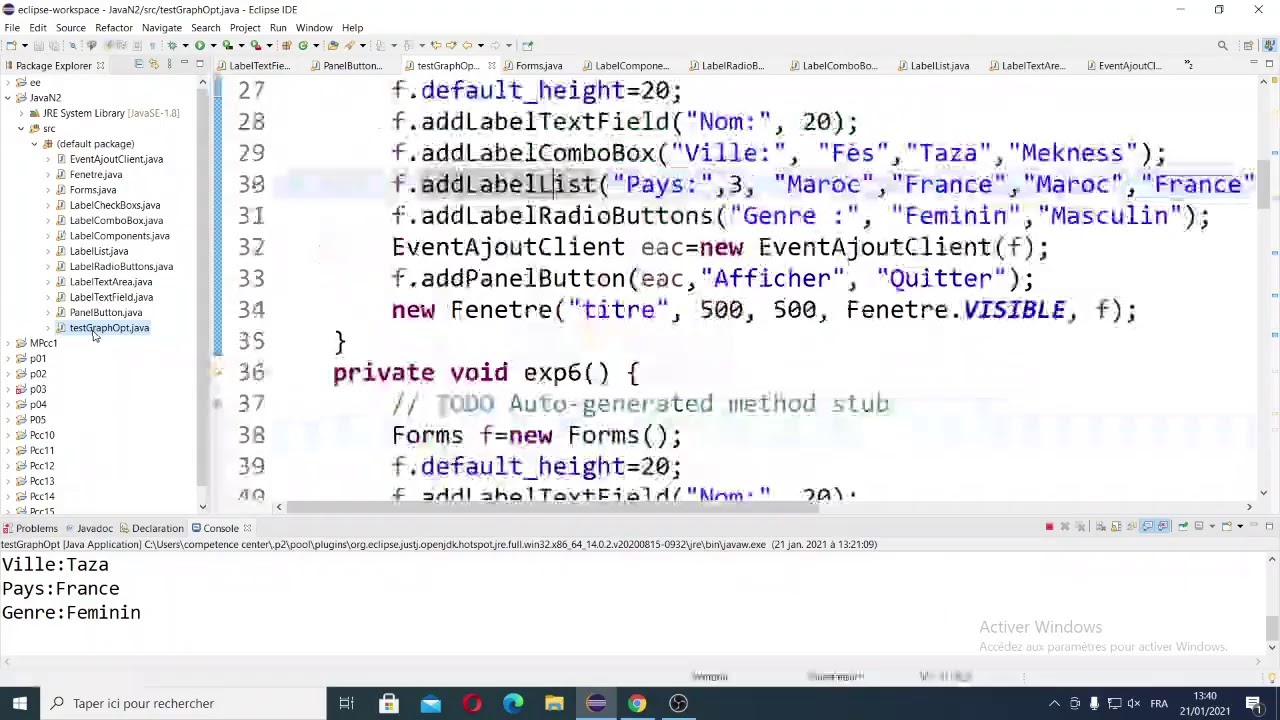
Task: Click the editor horizontal scrollbar
Action: (x=553, y=507)
